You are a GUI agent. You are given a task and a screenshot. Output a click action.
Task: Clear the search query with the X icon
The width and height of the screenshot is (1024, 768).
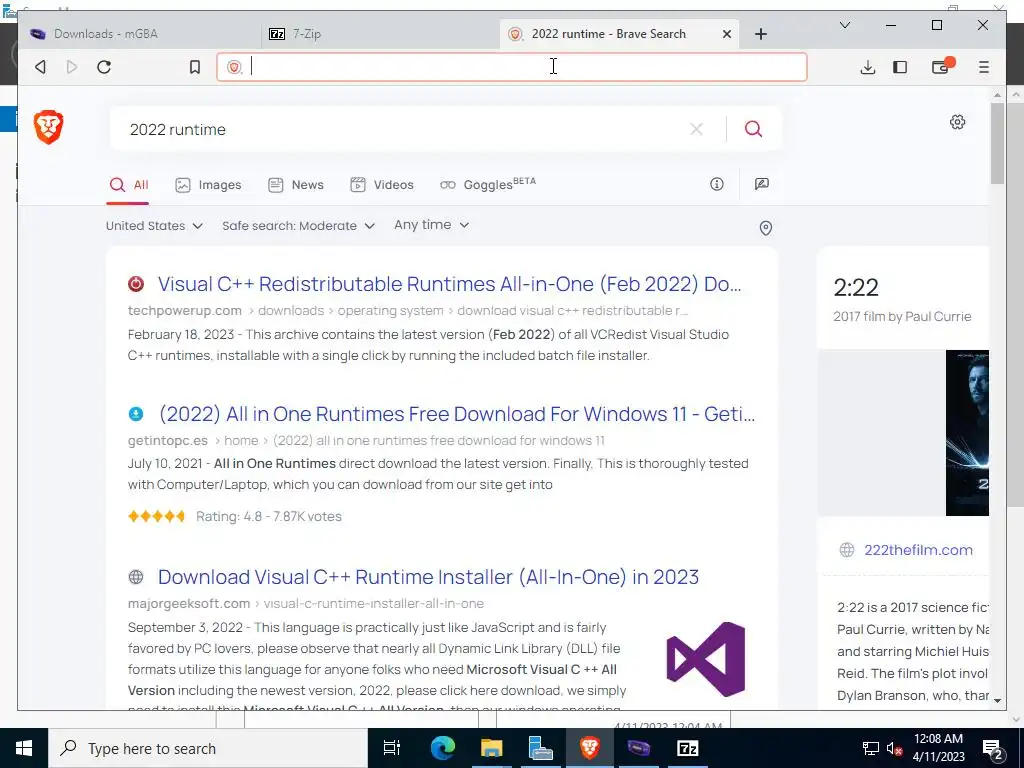point(696,129)
